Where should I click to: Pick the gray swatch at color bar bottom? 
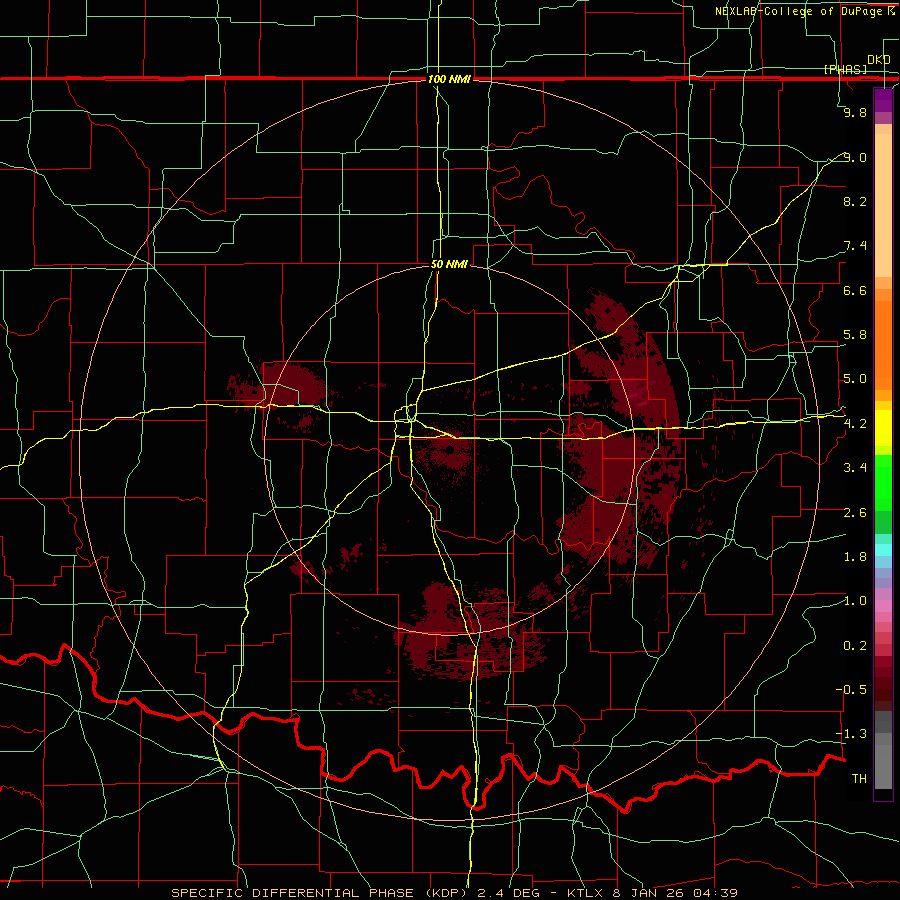(x=883, y=766)
